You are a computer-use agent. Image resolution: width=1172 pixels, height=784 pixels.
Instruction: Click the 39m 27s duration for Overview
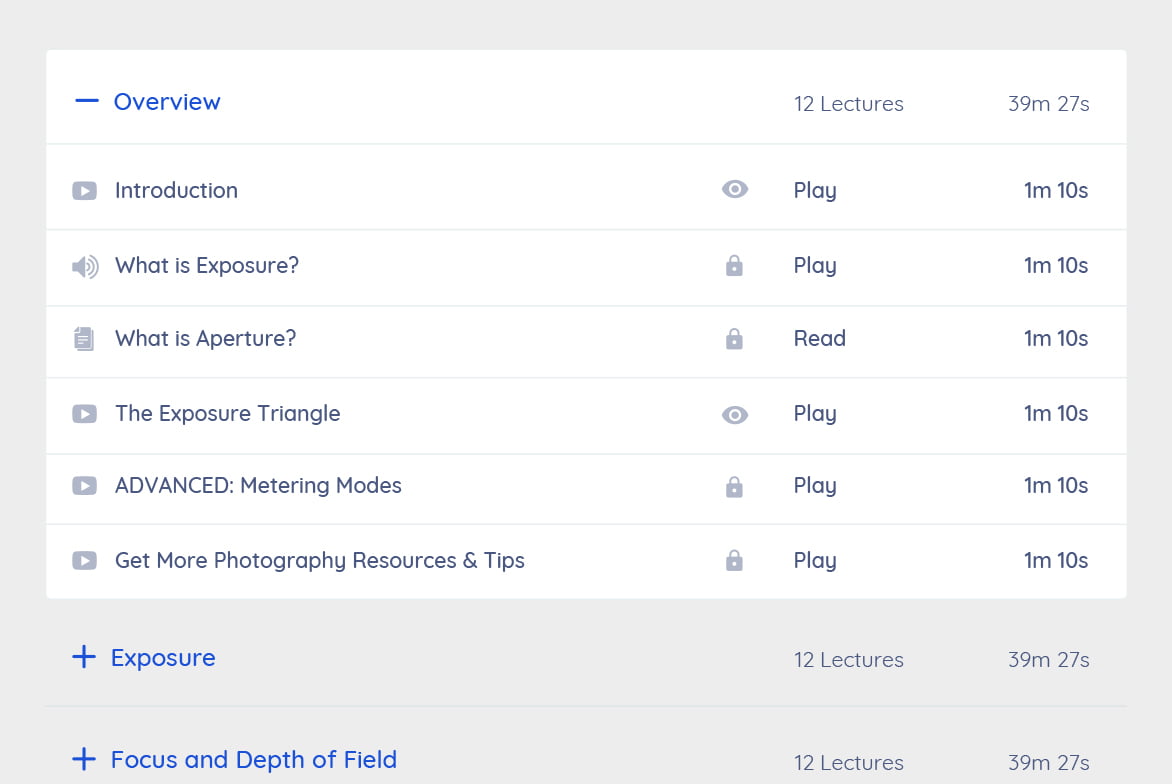1048,103
